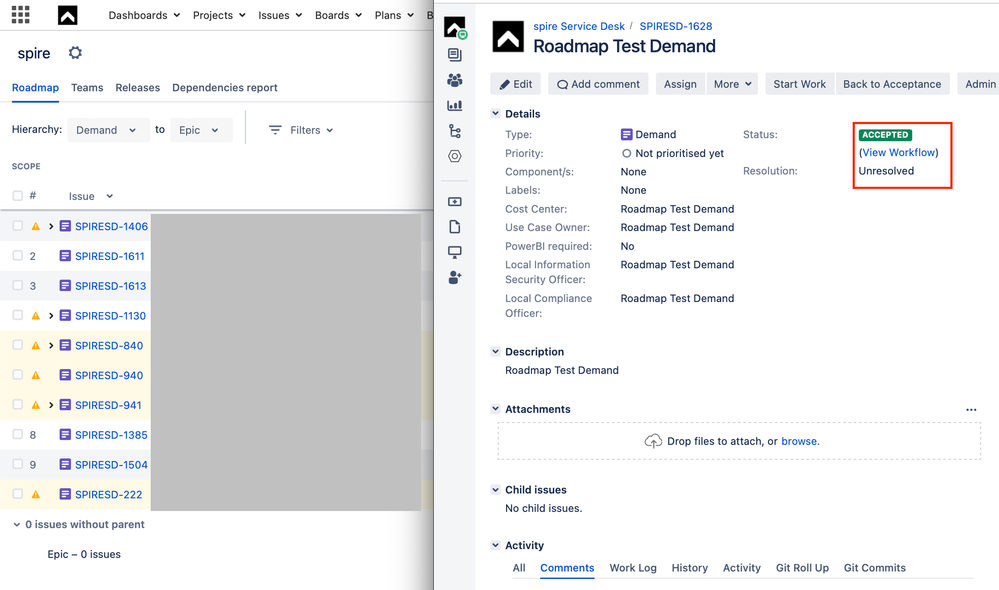This screenshot has width=999, height=590.
Task: Open the page document icon in the sidebar
Action: (x=455, y=227)
